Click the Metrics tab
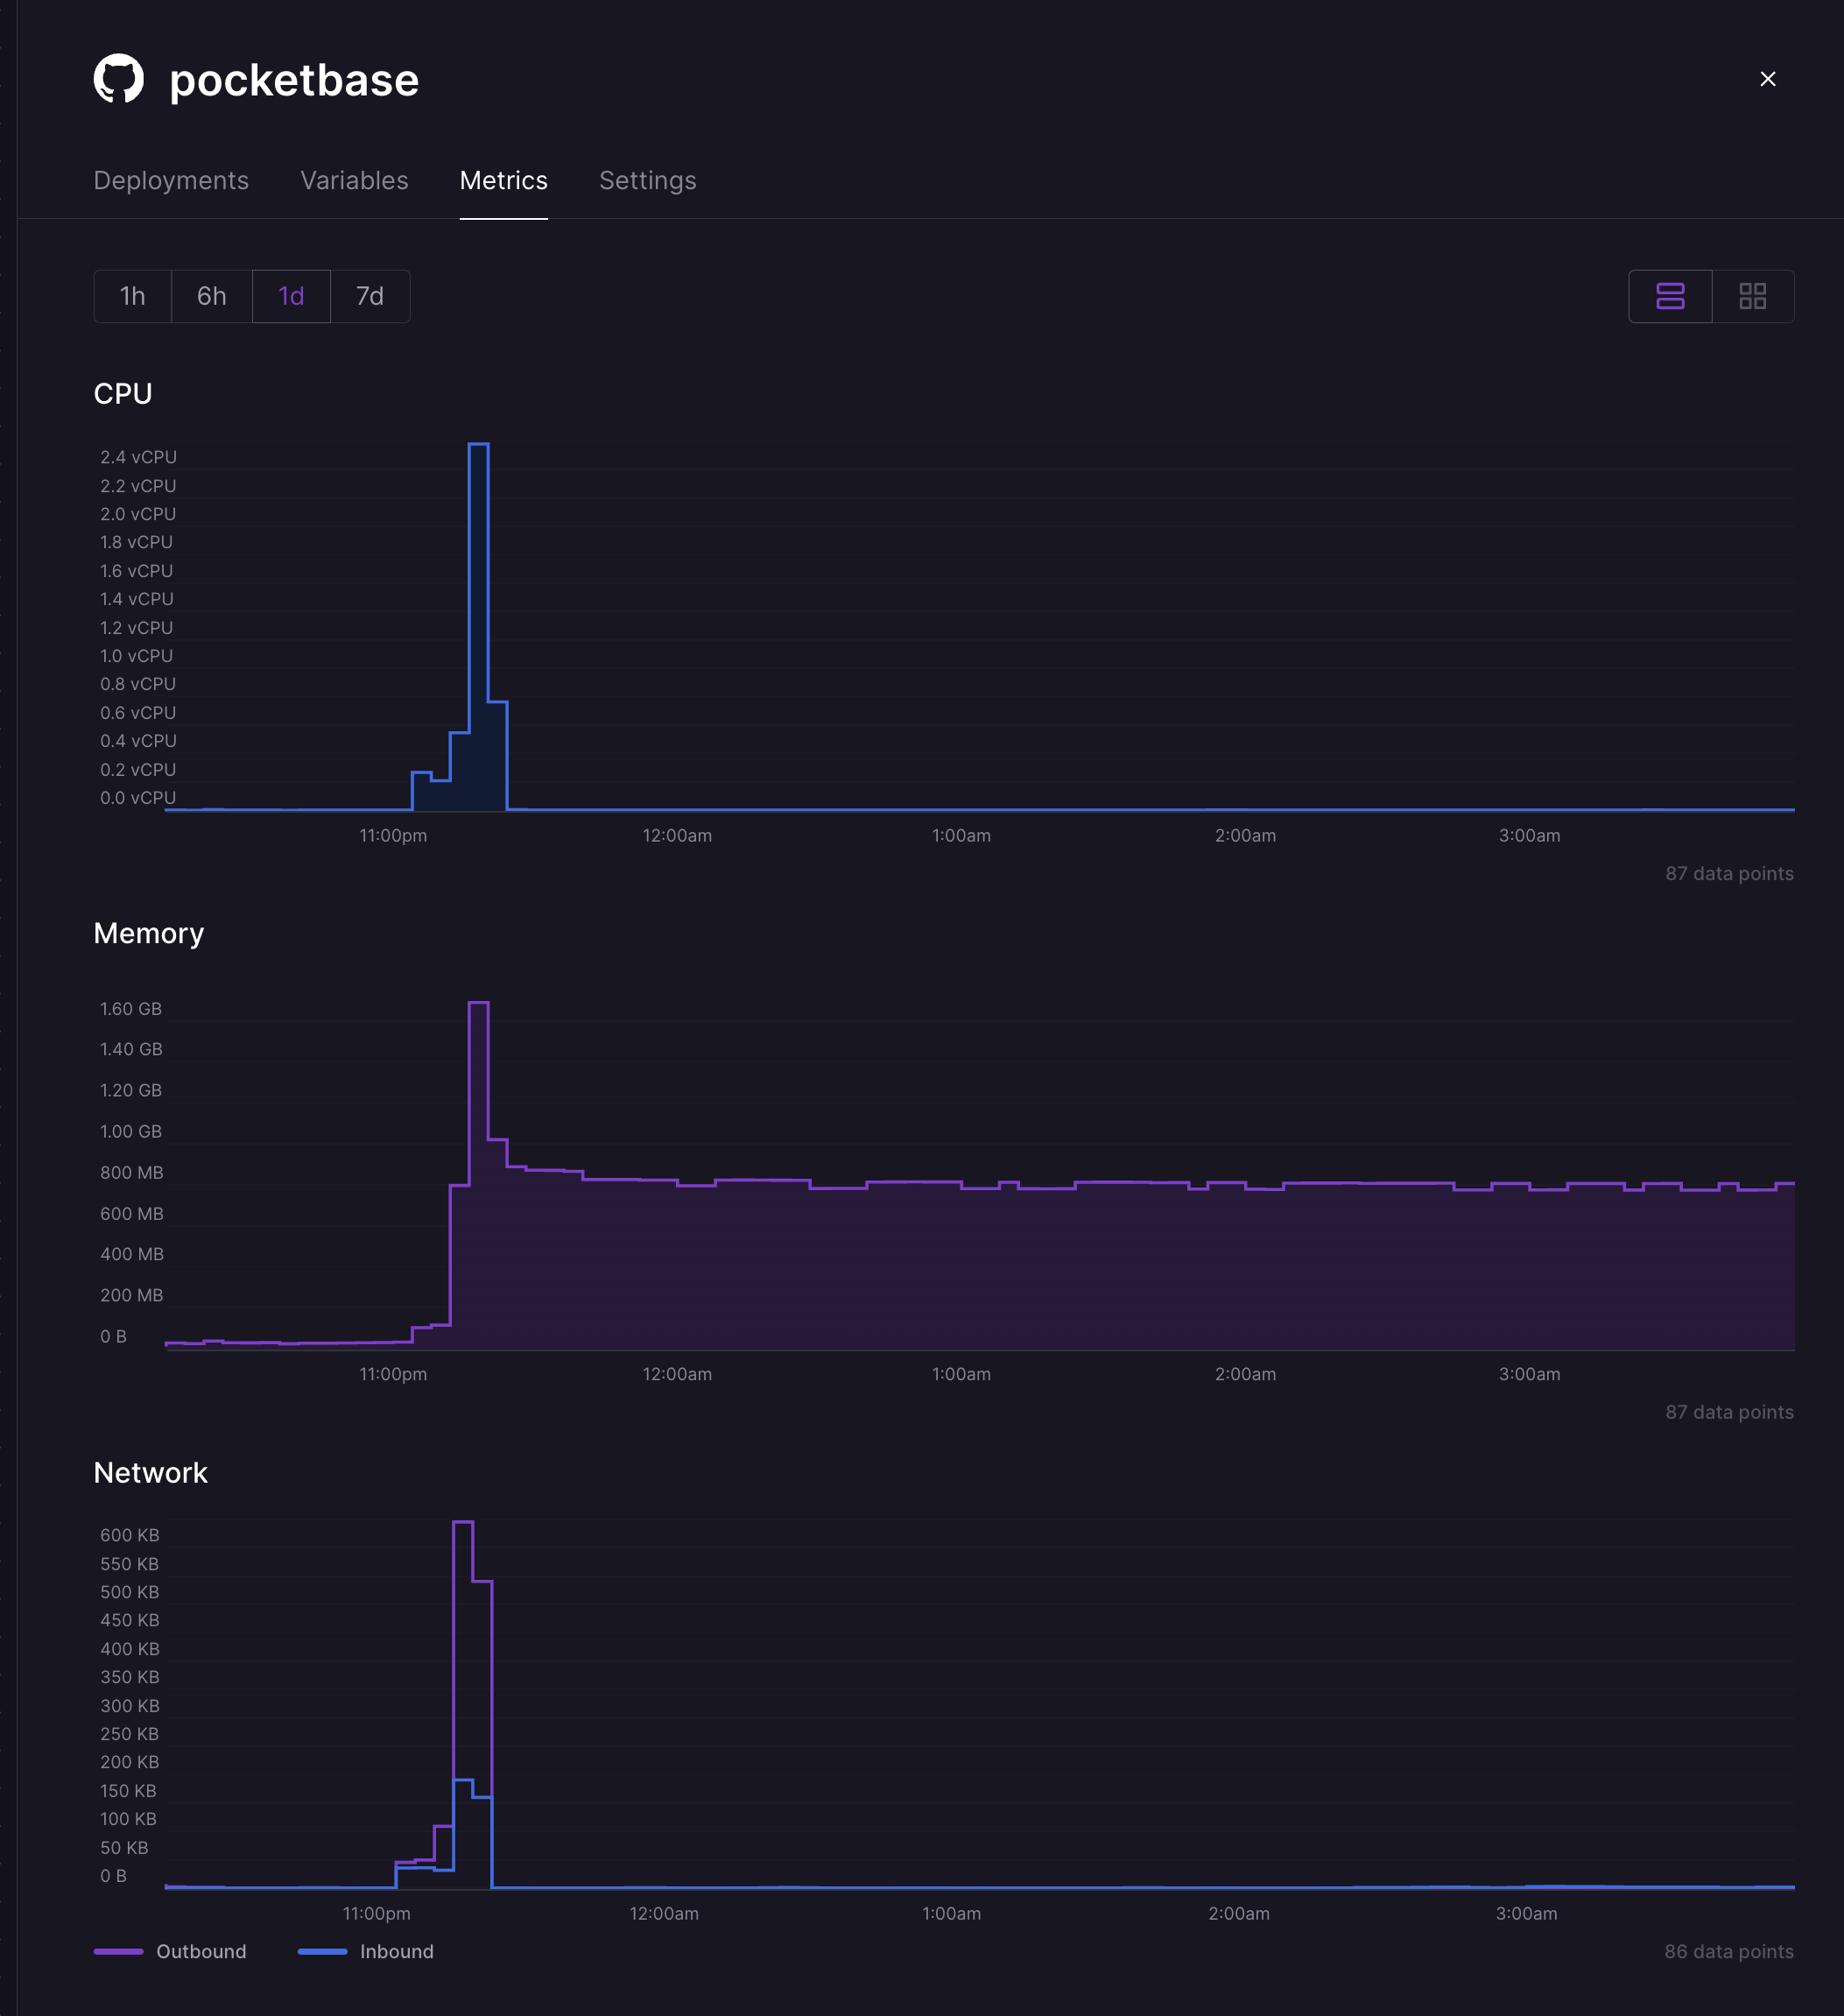 503,181
